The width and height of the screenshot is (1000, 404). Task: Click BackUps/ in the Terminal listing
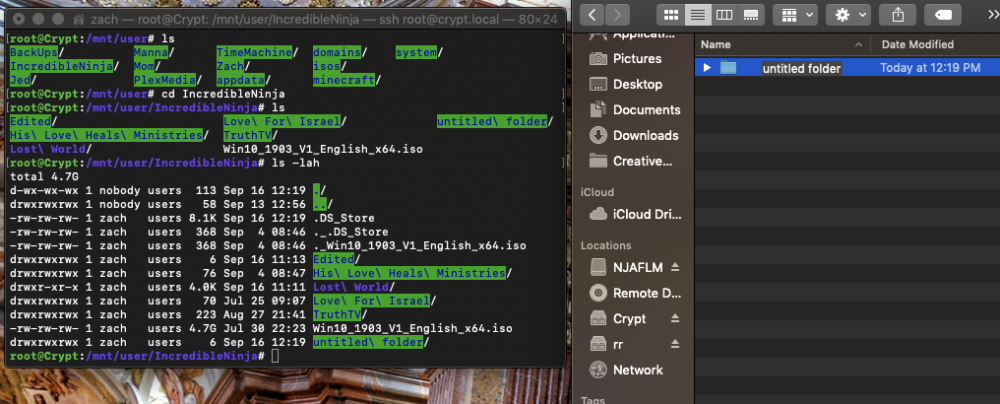pyautogui.click(x=37, y=52)
